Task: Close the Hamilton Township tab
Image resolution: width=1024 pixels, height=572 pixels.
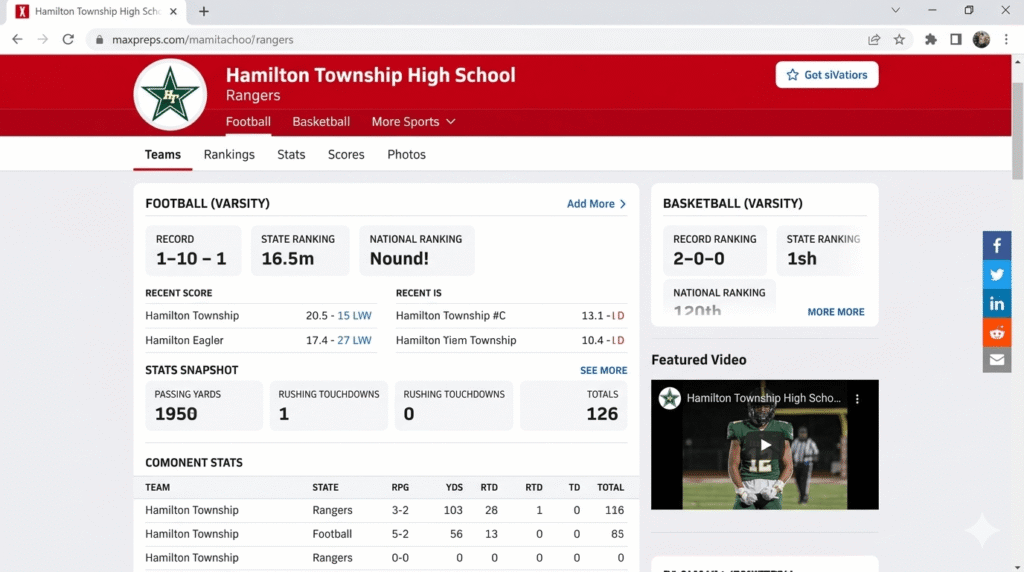Action: pyautogui.click(x=173, y=11)
